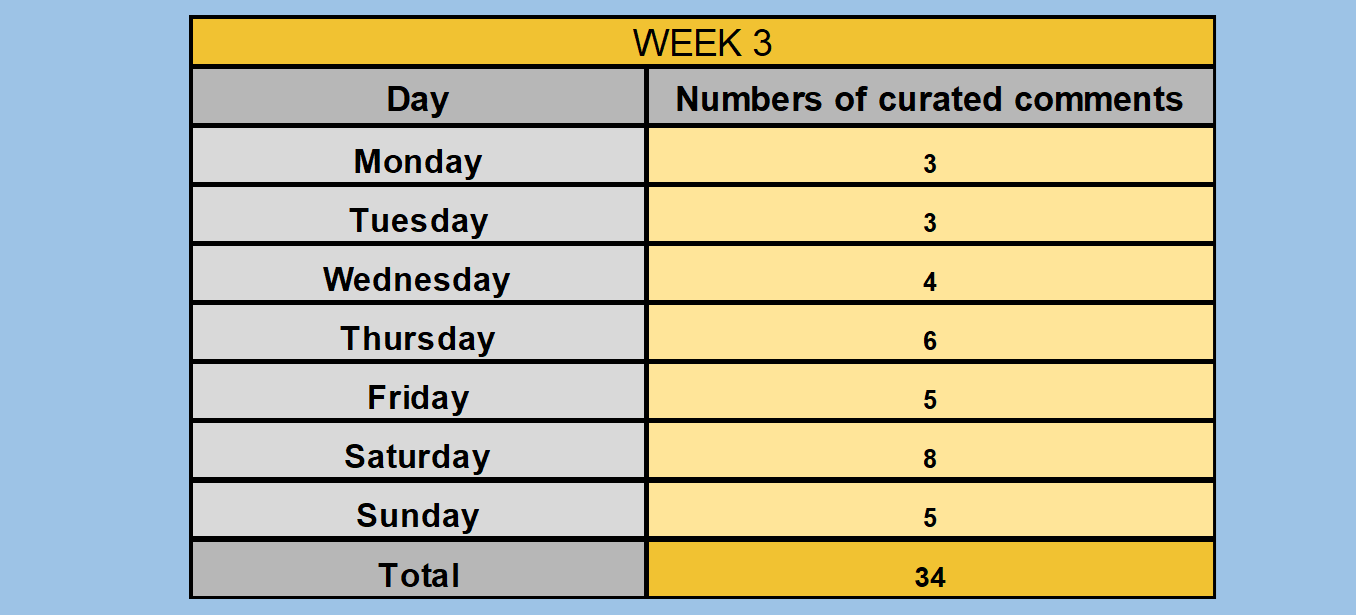Click the Day column header
This screenshot has height=615, width=1356.
click(418, 97)
